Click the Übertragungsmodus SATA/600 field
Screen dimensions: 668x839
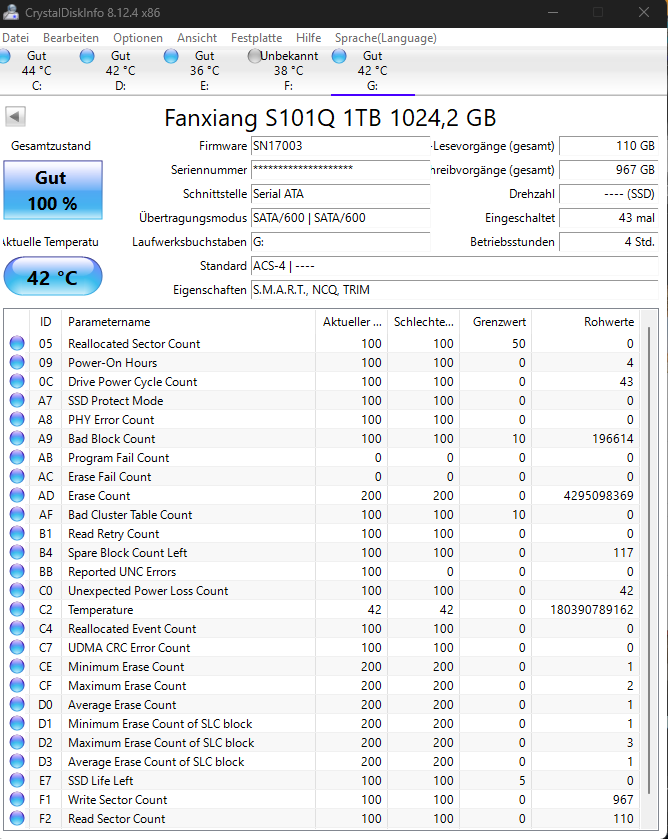[340, 218]
